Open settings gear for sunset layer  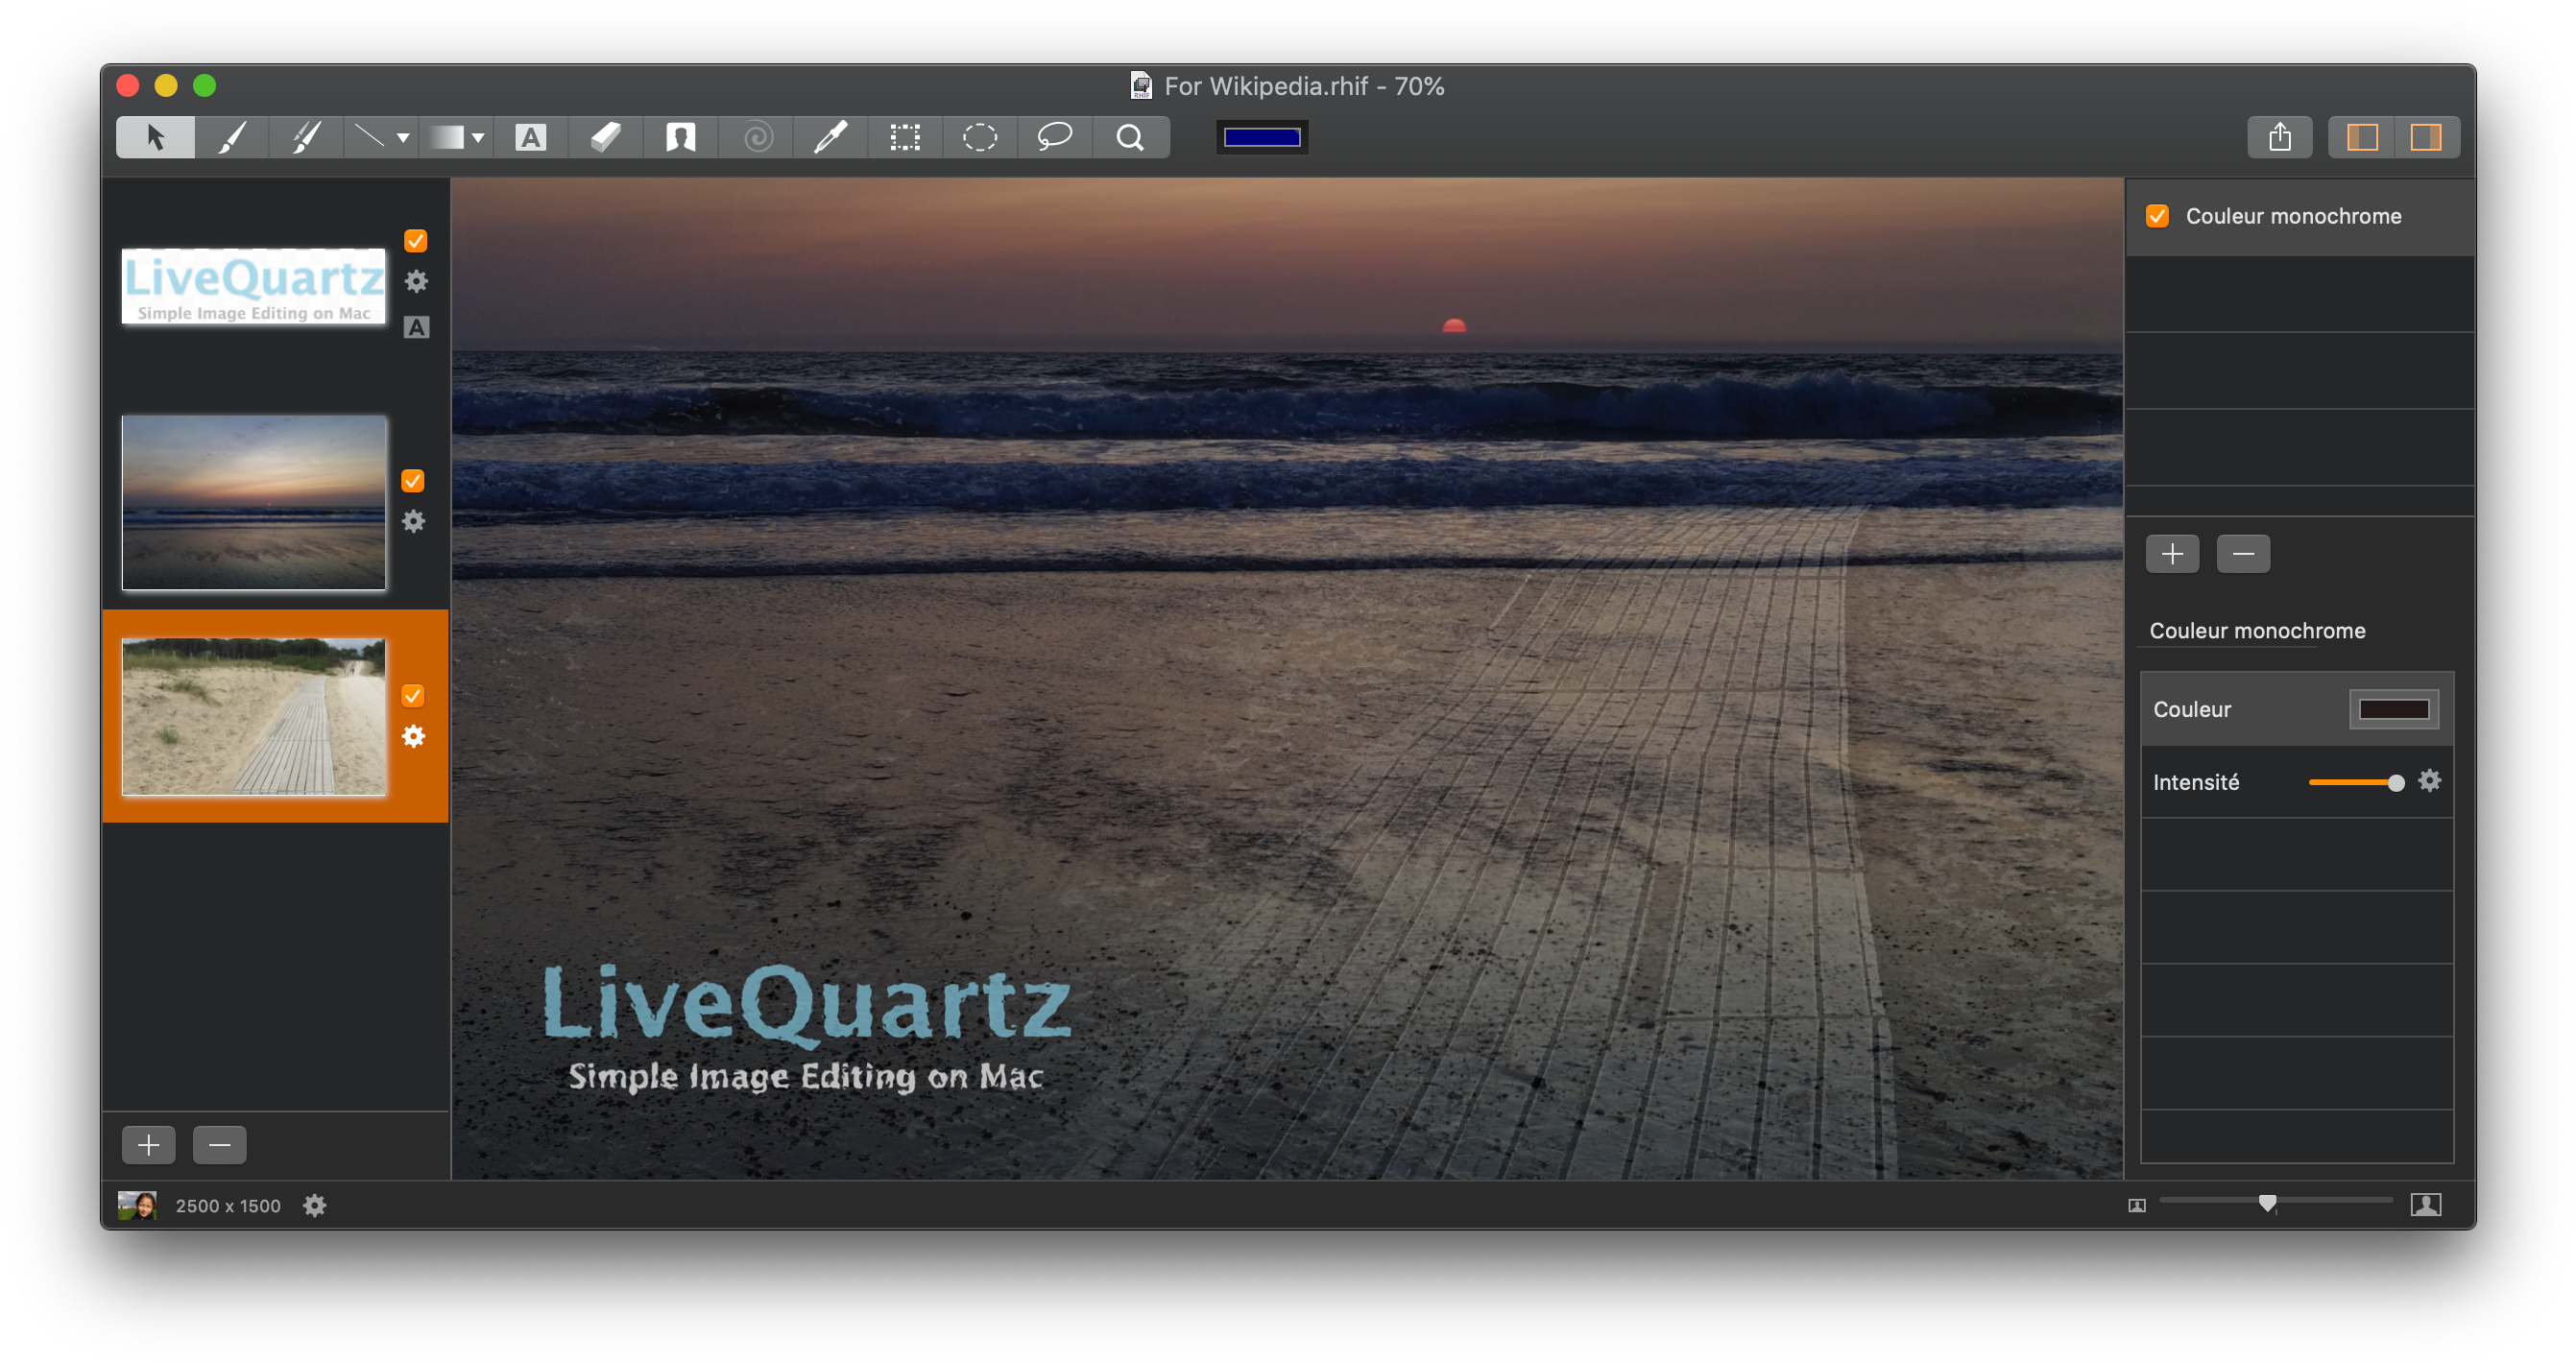(x=413, y=521)
